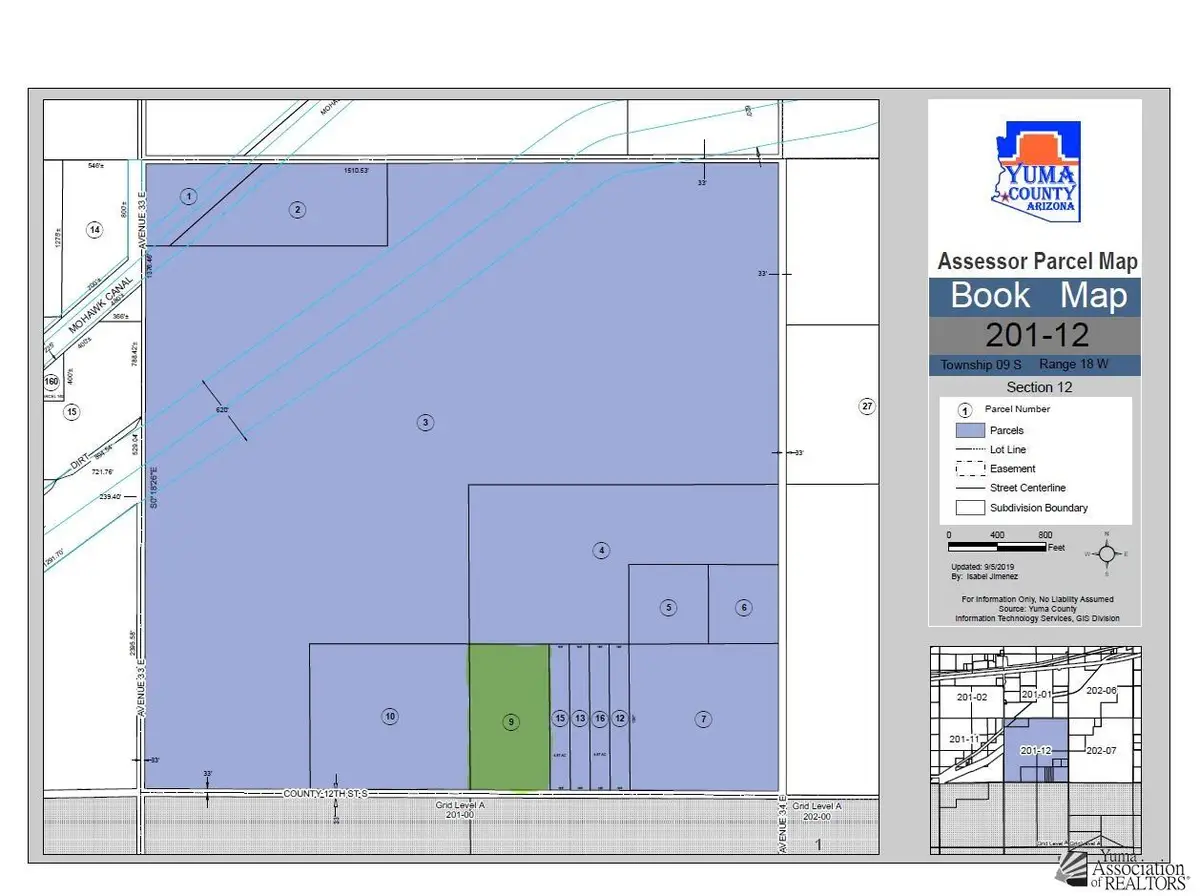The width and height of the screenshot is (1200, 896).
Task: Click parcel number 14 marker
Action: click(x=94, y=230)
